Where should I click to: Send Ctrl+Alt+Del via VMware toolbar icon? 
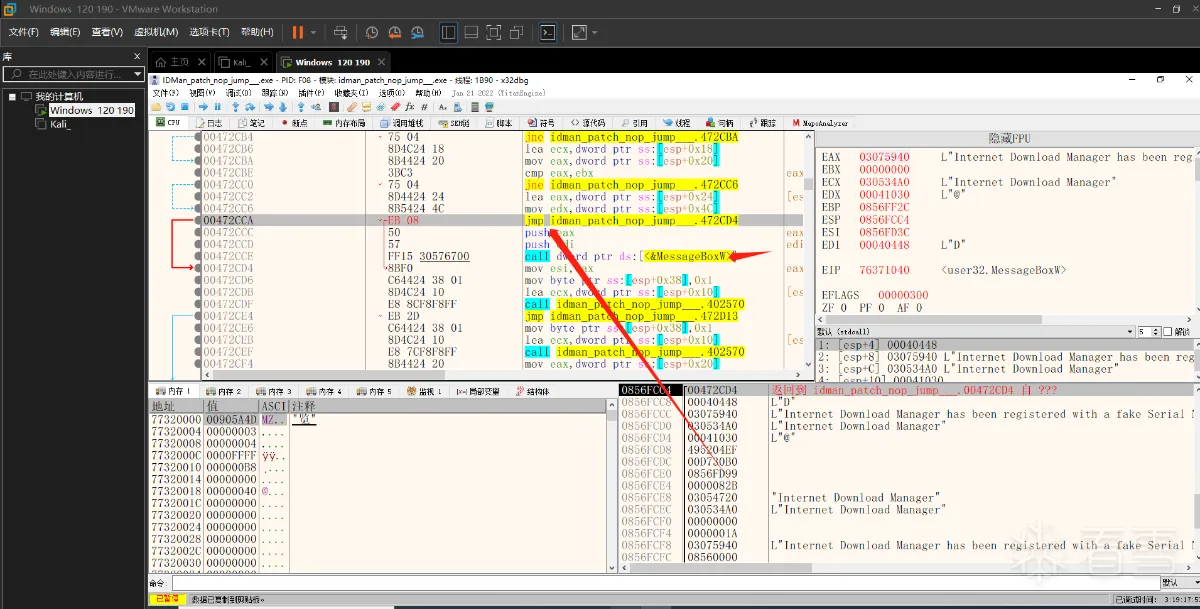pos(341,32)
